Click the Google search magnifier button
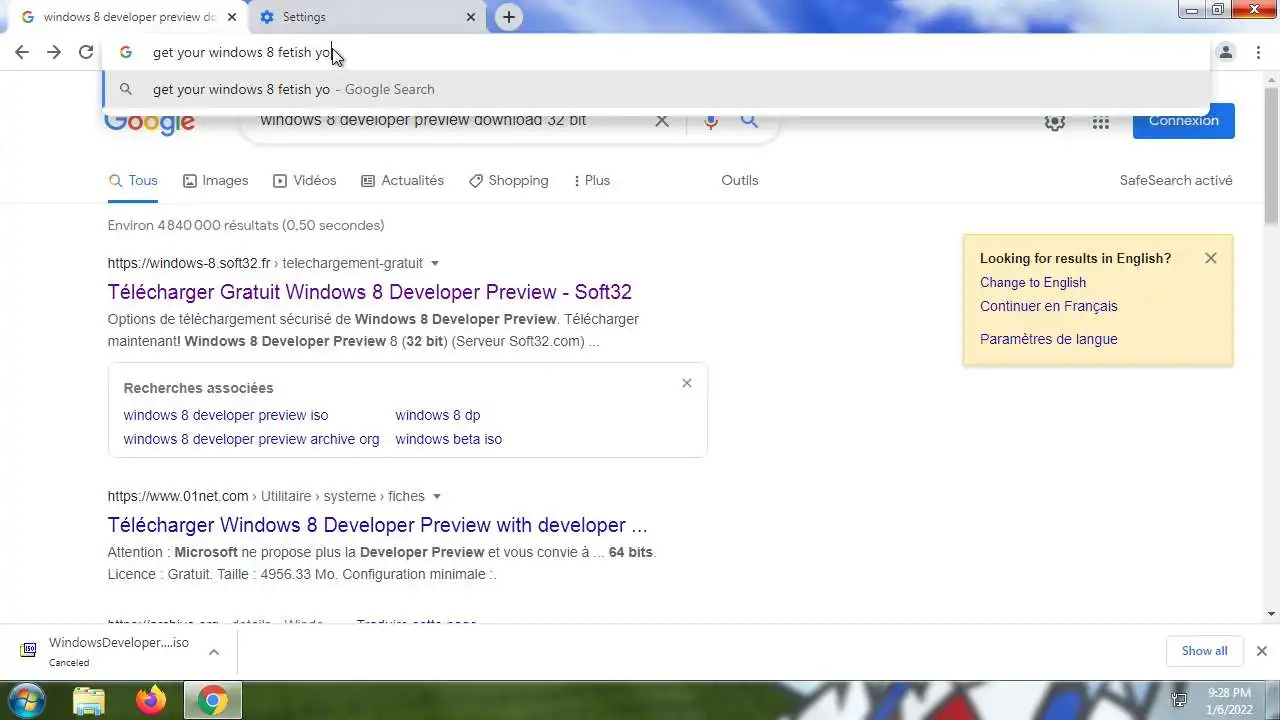 749,121
